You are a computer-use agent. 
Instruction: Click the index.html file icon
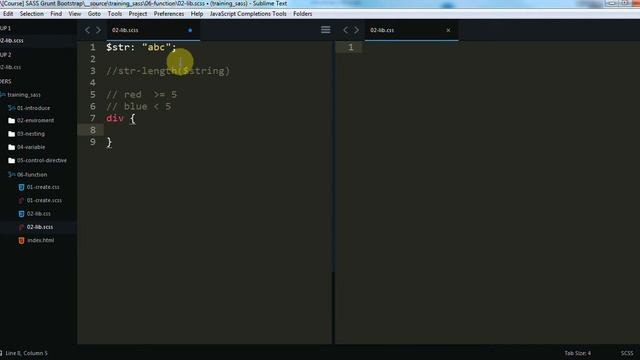(x=21, y=240)
